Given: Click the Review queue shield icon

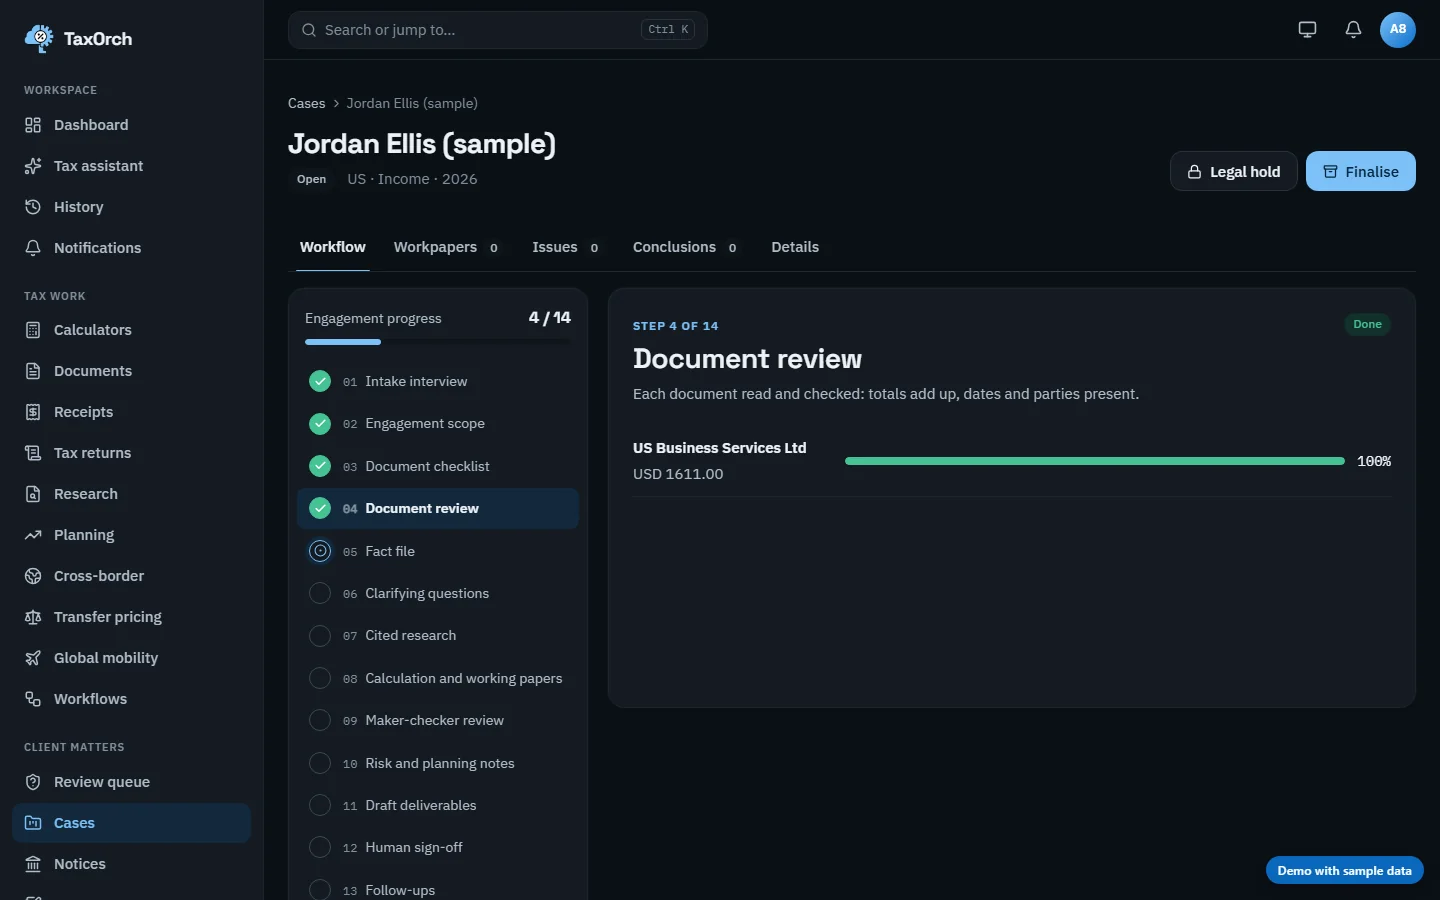Looking at the screenshot, I should coord(33,782).
